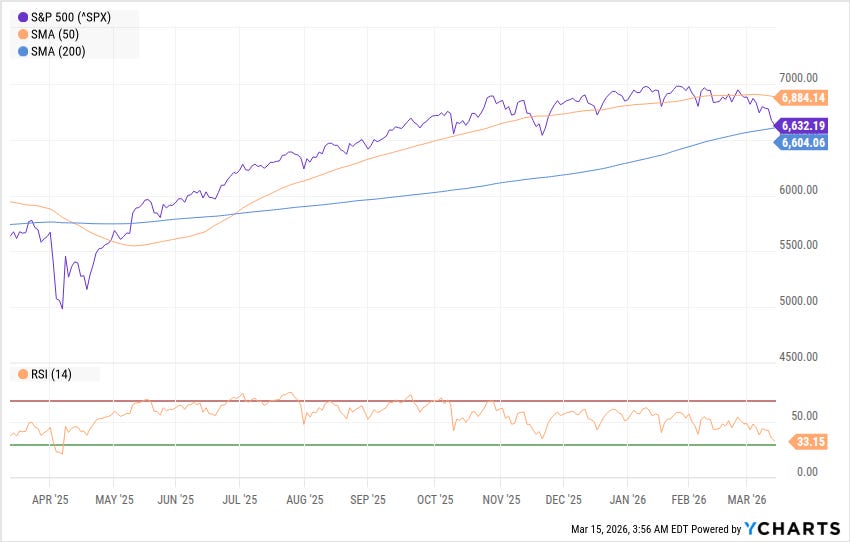The width and height of the screenshot is (850, 542).
Task: Click the orange RSI (14) legend dot
Action: click(23, 374)
